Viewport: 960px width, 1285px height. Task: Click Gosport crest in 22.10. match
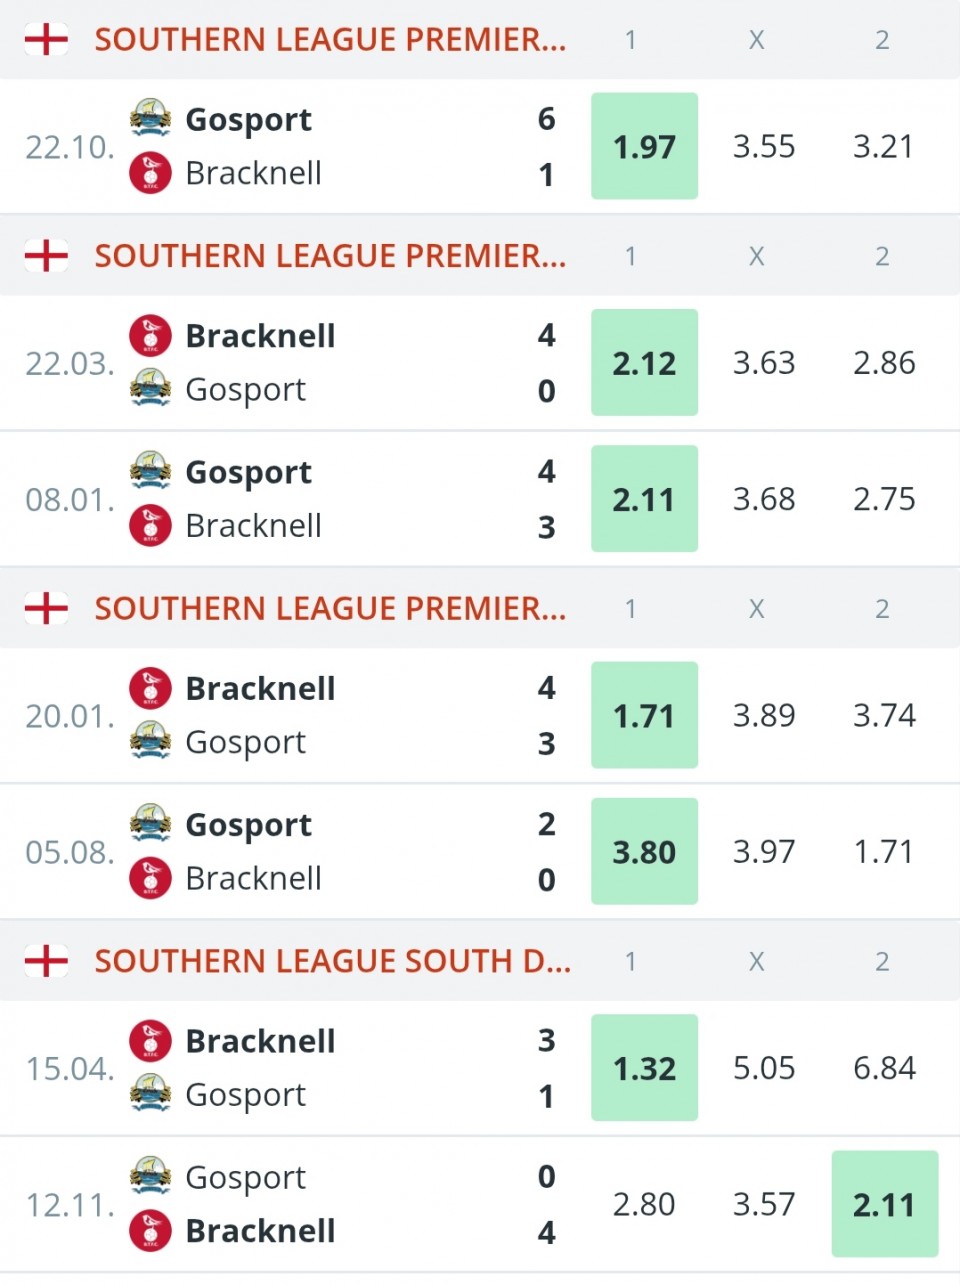click(x=150, y=118)
